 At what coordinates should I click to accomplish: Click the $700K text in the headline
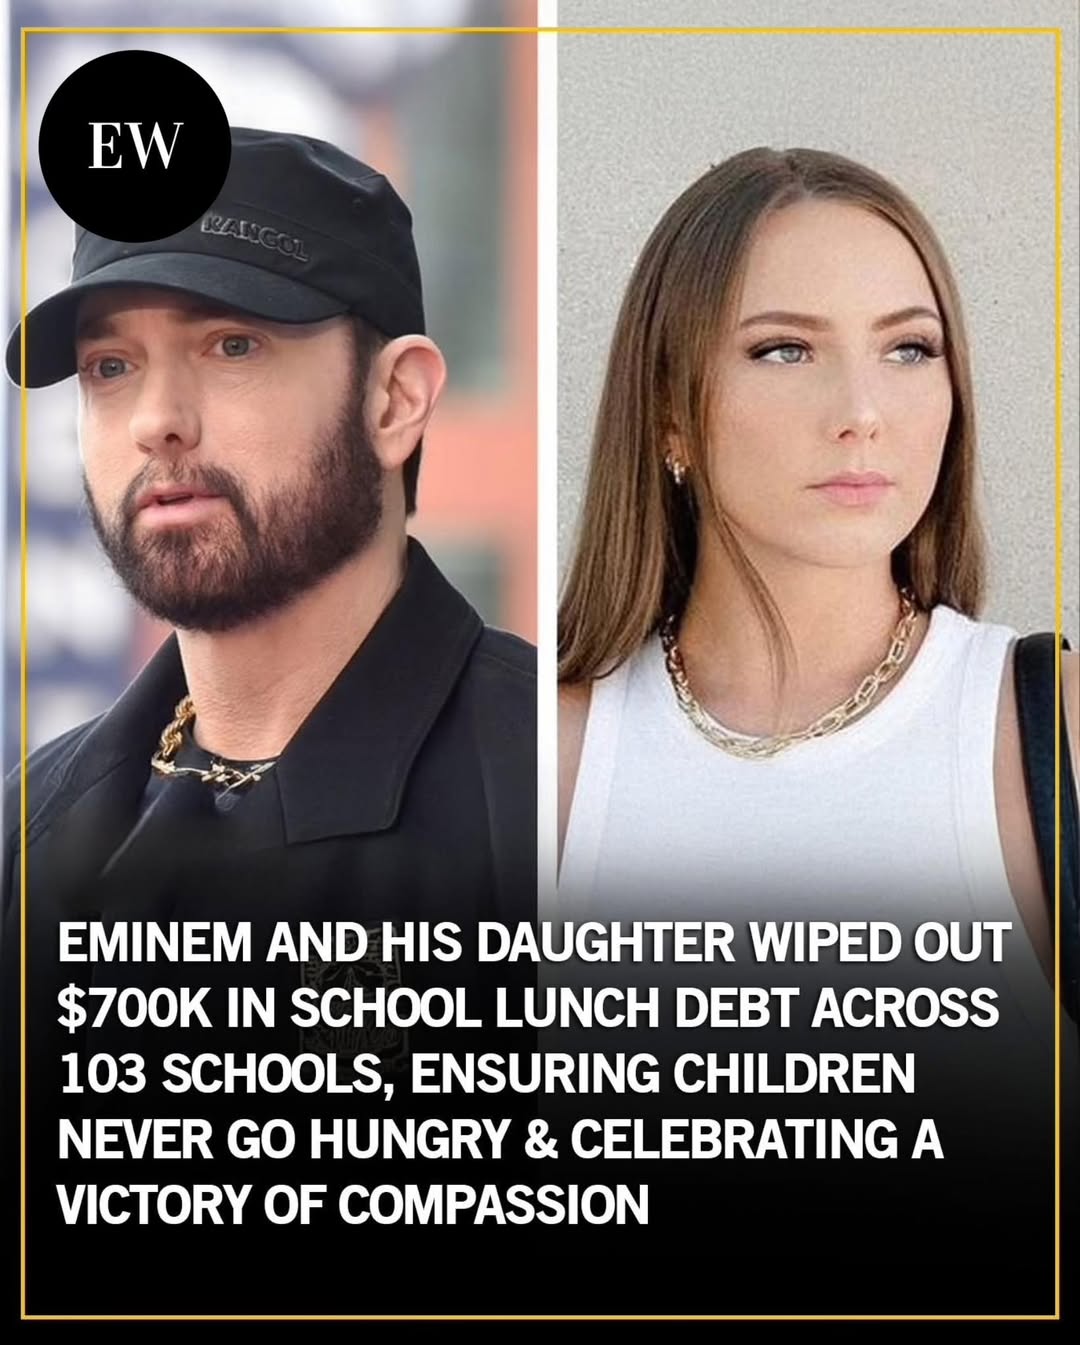(x=131, y=1009)
